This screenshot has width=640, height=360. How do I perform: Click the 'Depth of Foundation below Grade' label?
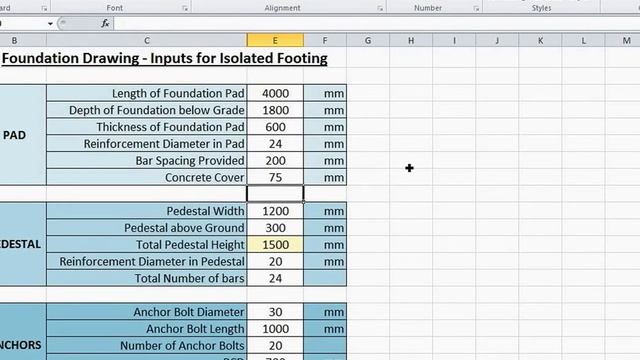tap(157, 110)
